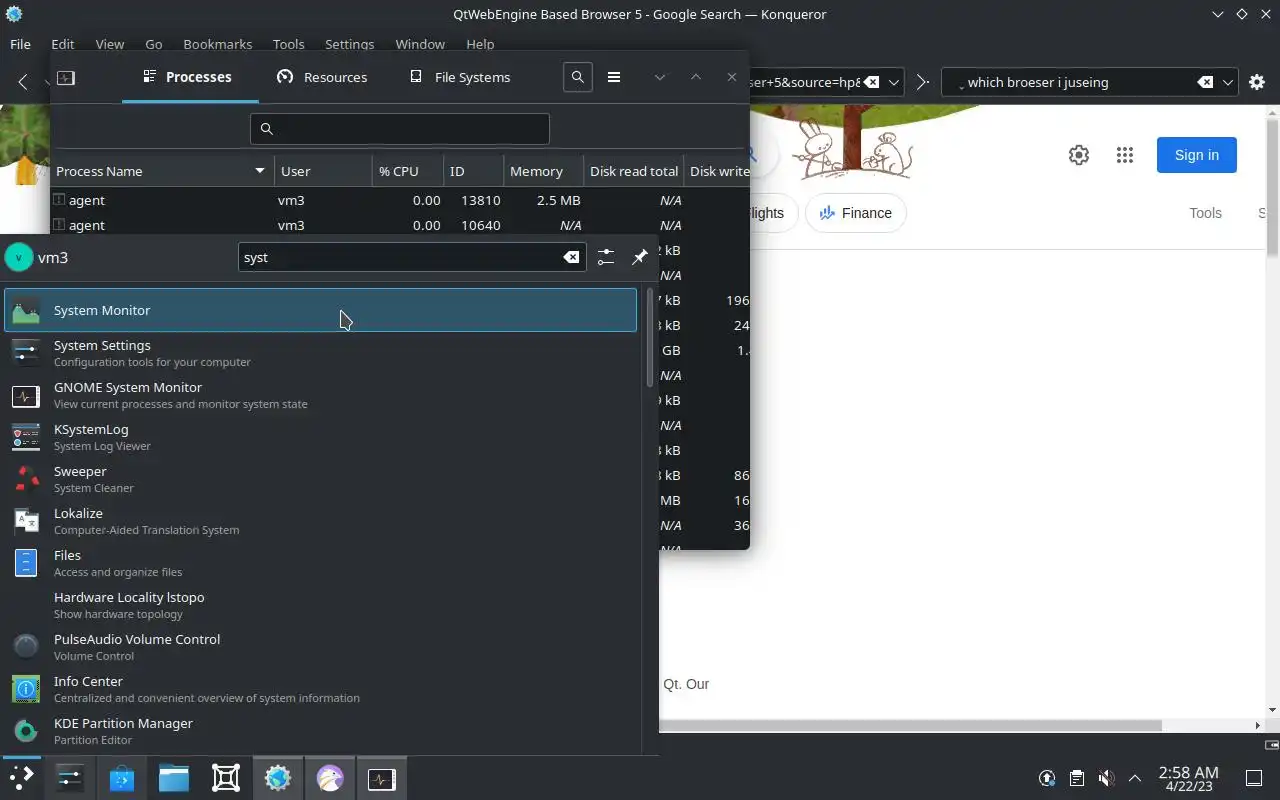Open Dolphin file manager in taskbar
Viewport: 1280px width, 800px height.
click(x=174, y=778)
